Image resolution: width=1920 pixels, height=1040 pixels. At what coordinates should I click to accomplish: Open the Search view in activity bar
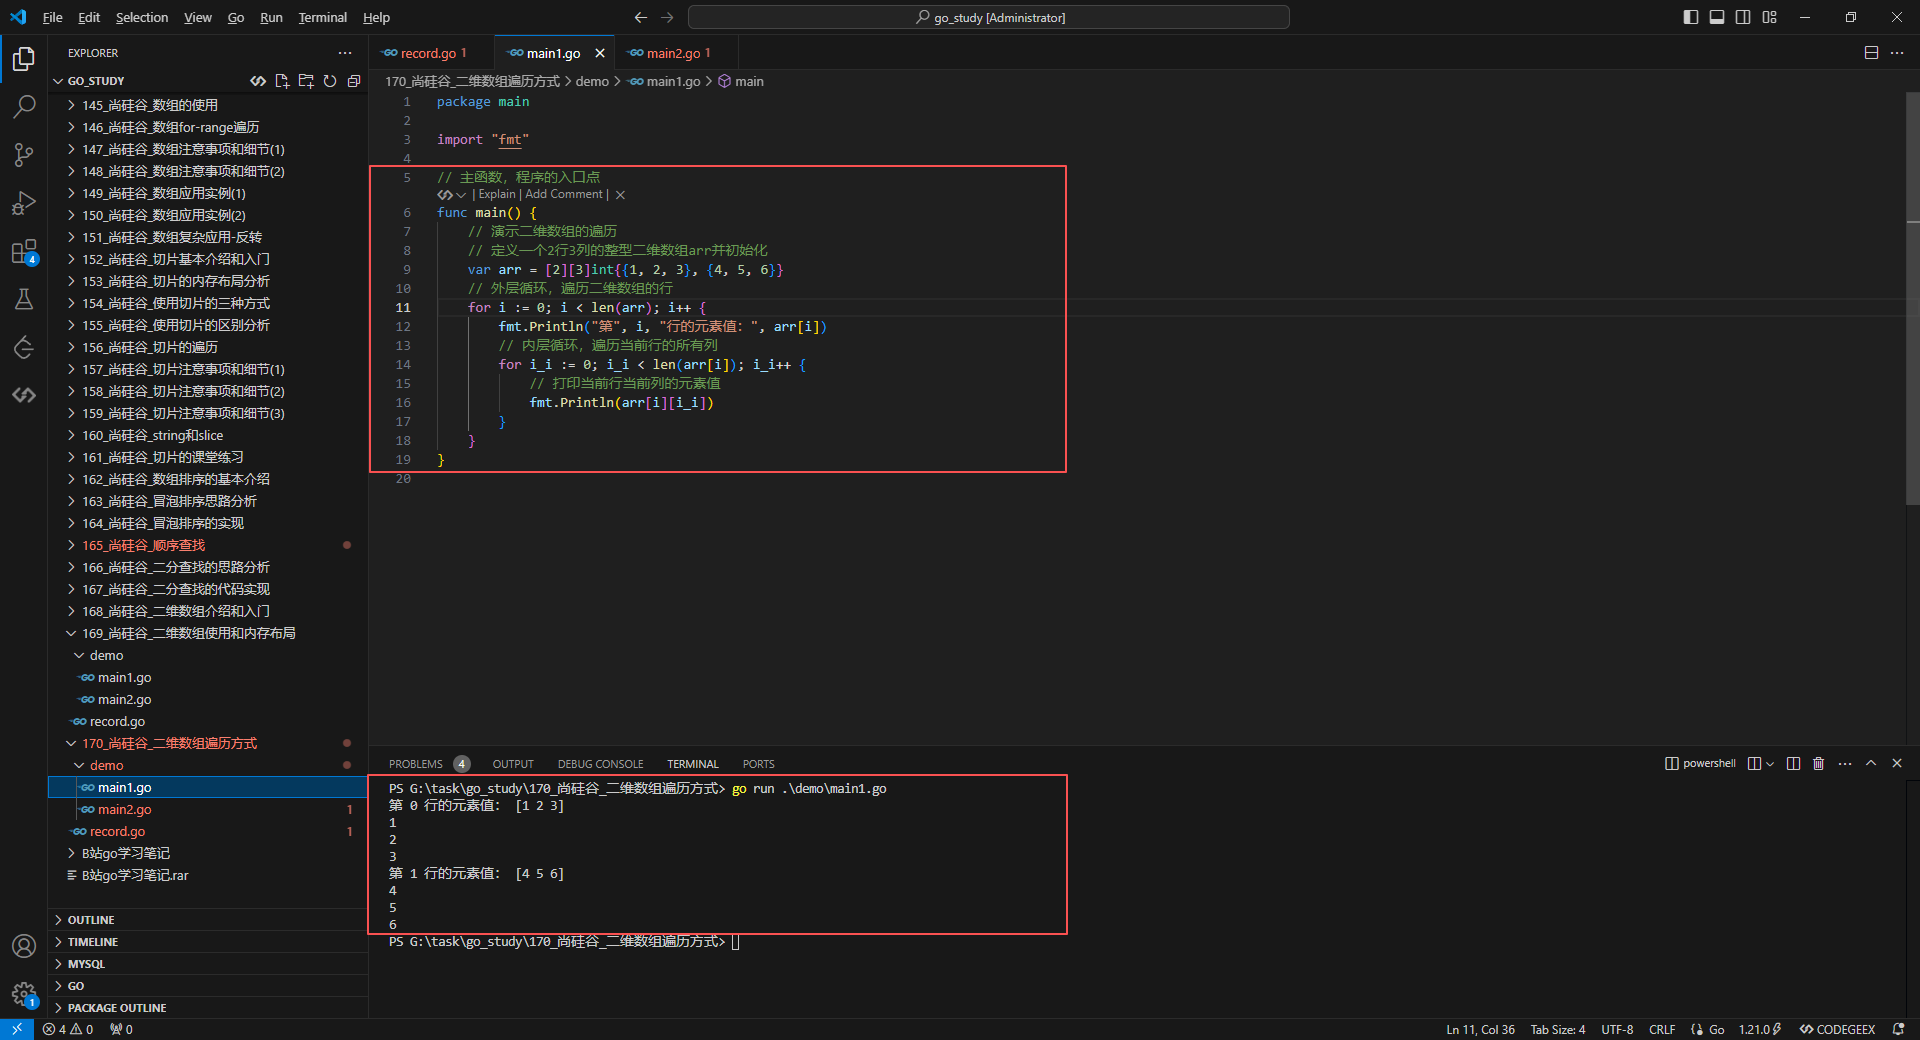[24, 106]
